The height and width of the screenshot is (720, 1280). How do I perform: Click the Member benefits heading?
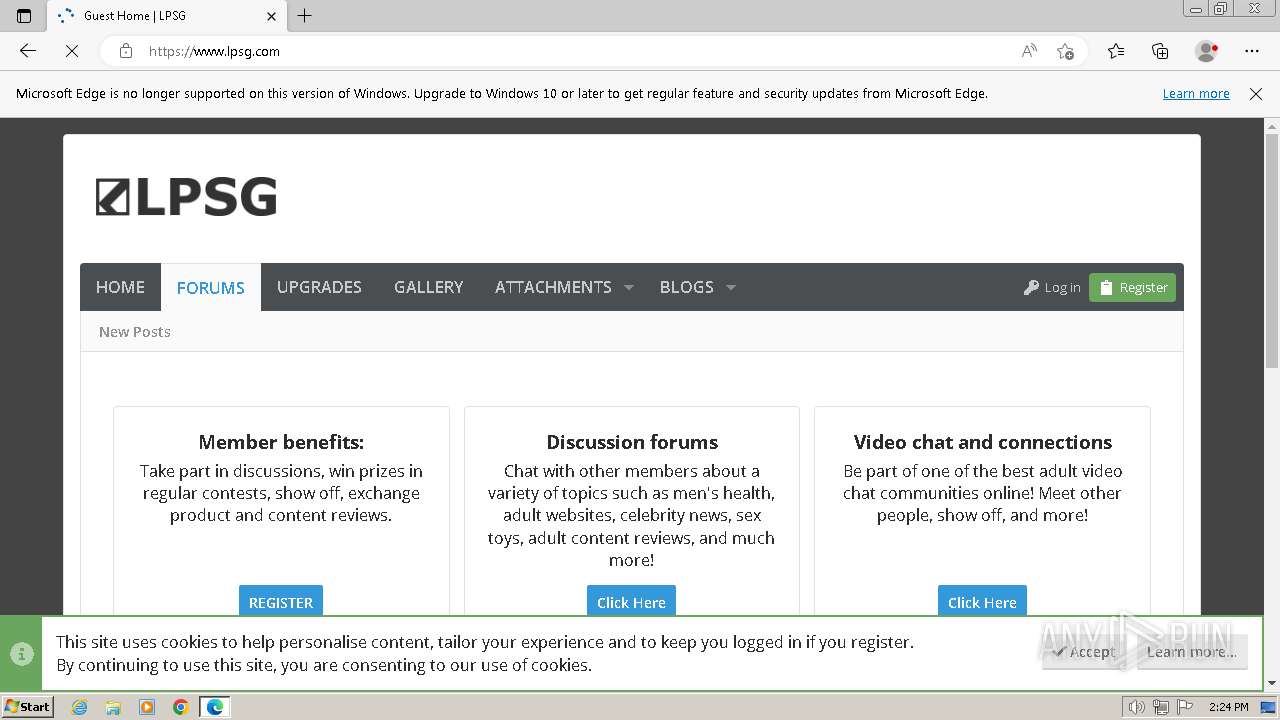click(x=281, y=442)
